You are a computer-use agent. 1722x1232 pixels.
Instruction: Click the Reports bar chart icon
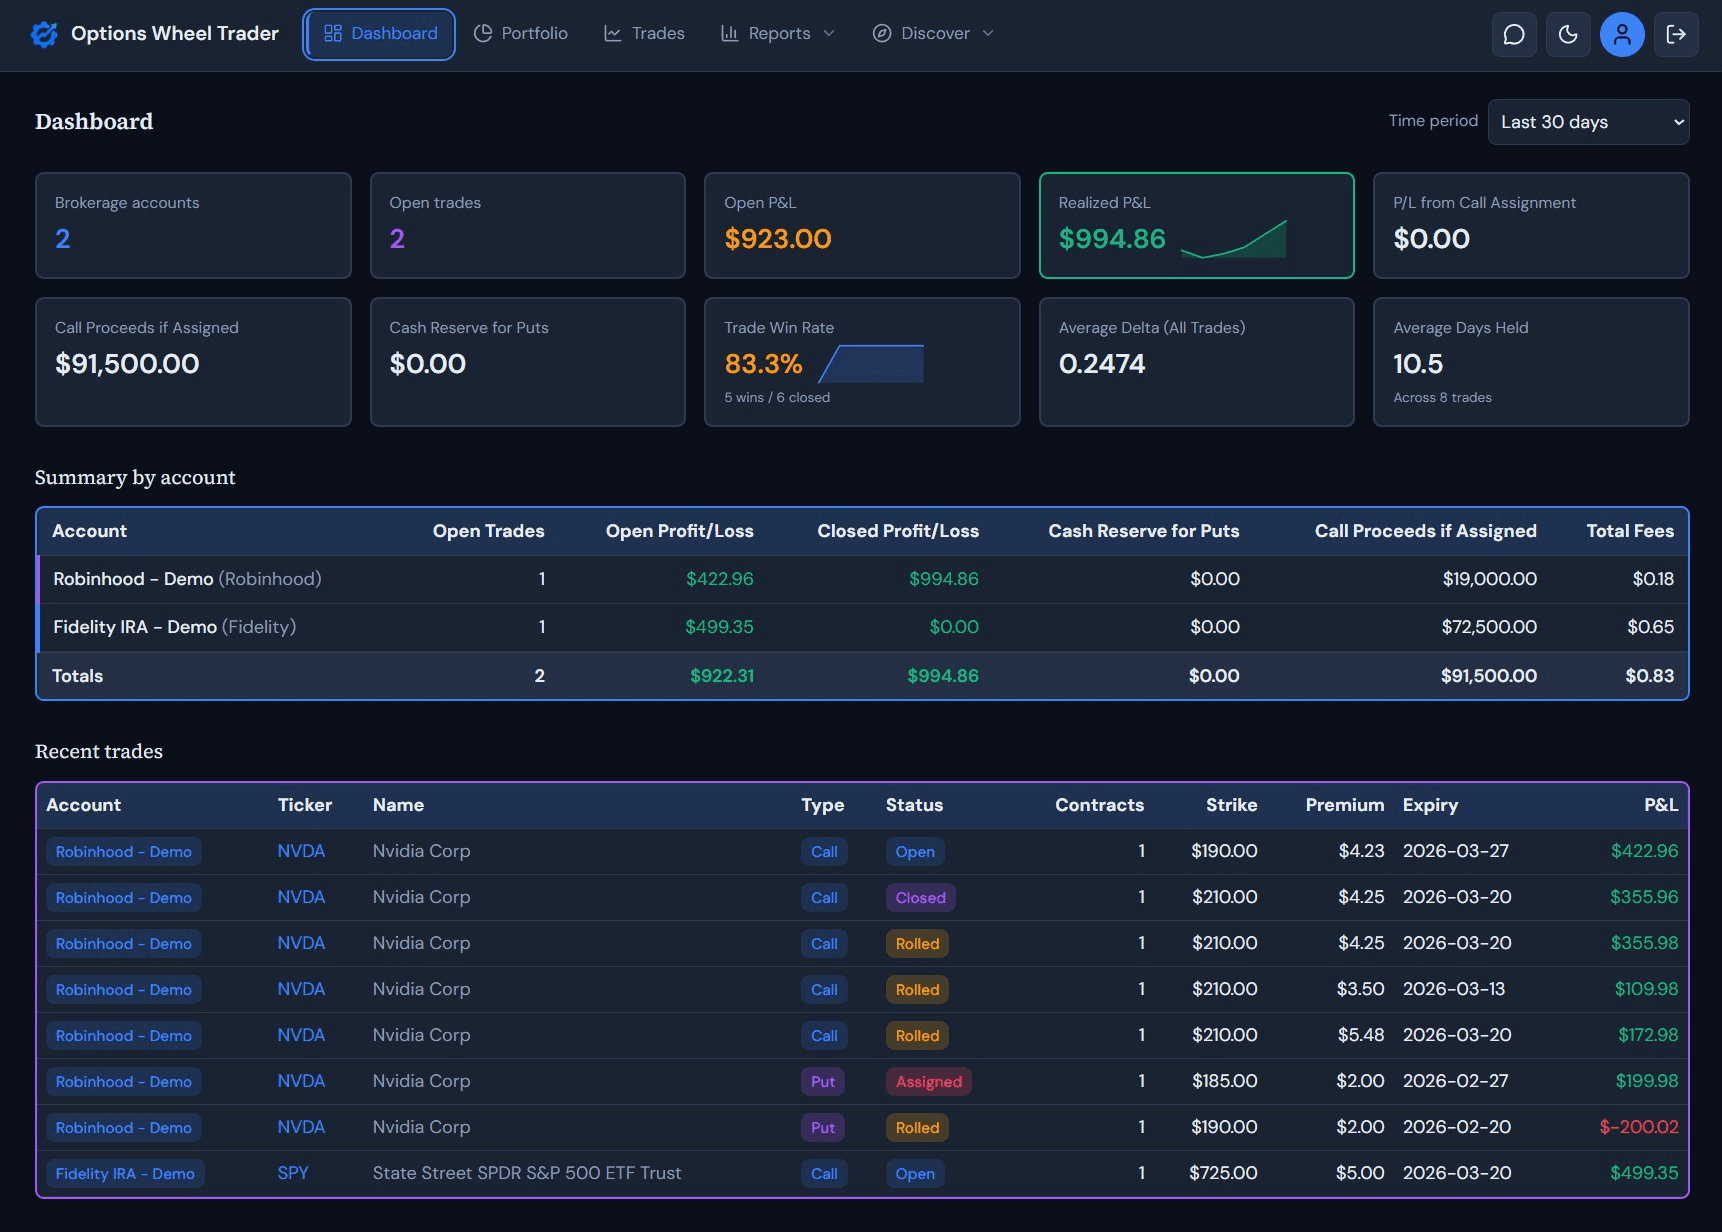pos(729,33)
